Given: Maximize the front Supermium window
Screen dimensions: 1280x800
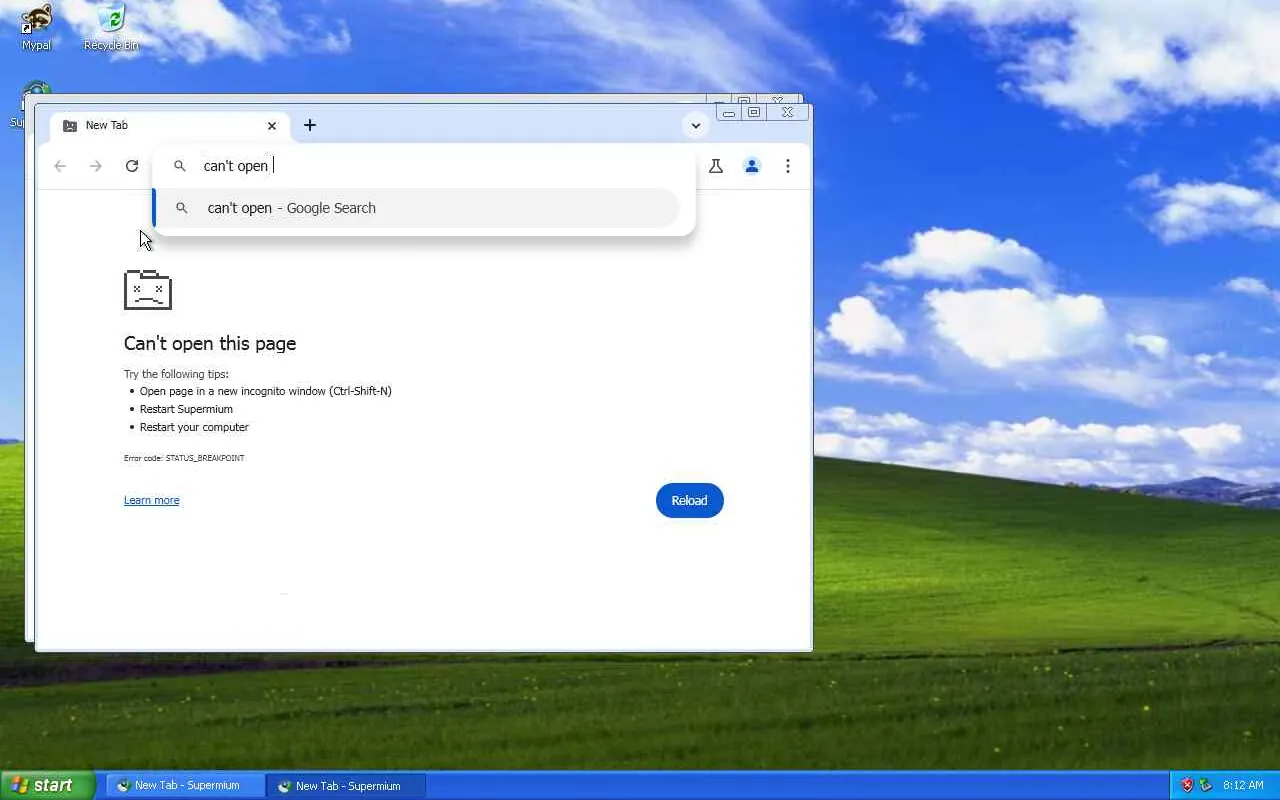Looking at the screenshot, I should click(x=755, y=113).
